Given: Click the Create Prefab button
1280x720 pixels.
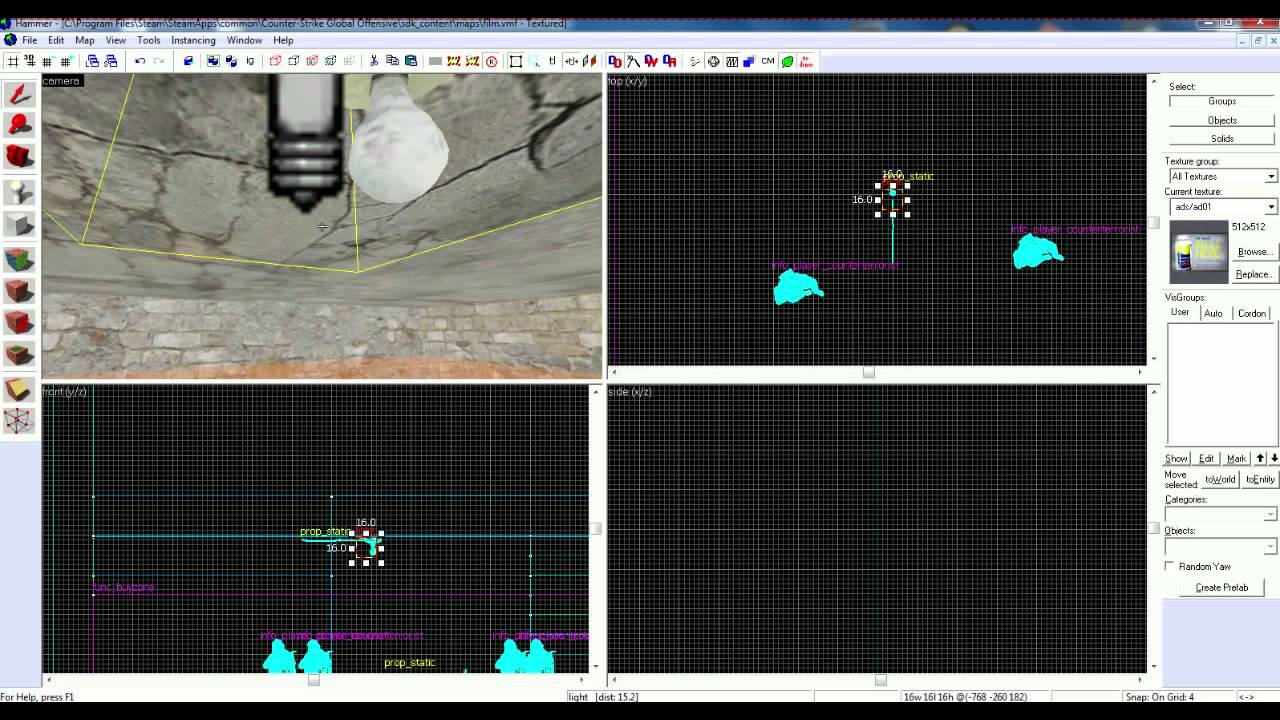Looking at the screenshot, I should point(1222,587).
